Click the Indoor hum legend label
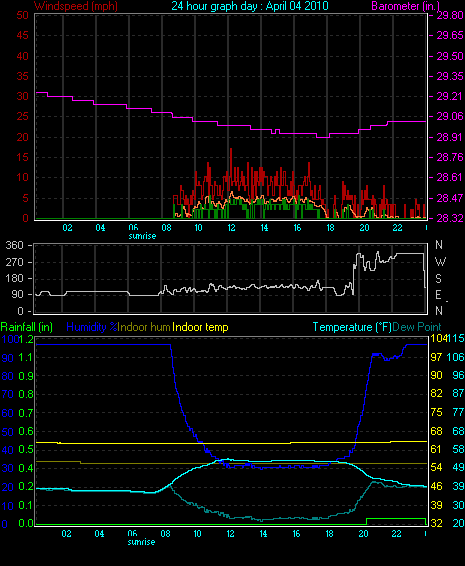This screenshot has width=465, height=566. [144, 327]
